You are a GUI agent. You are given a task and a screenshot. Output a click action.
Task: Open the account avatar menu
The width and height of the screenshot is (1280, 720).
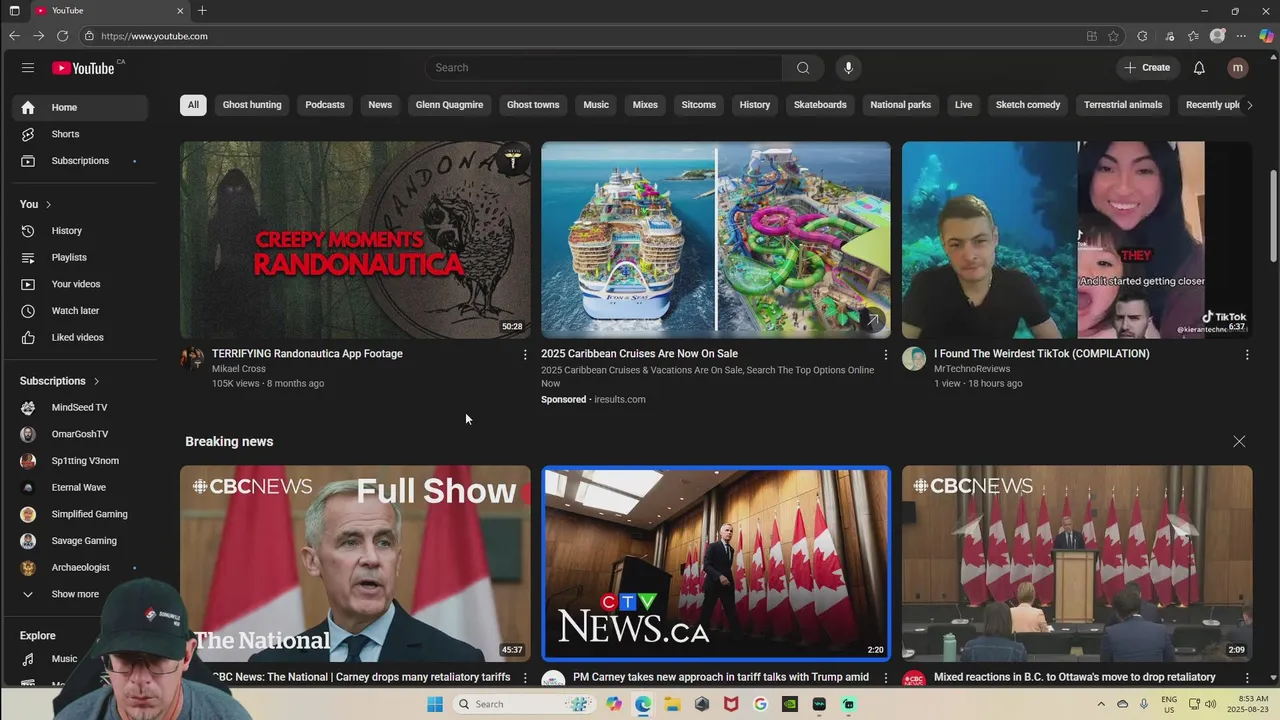click(x=1238, y=68)
